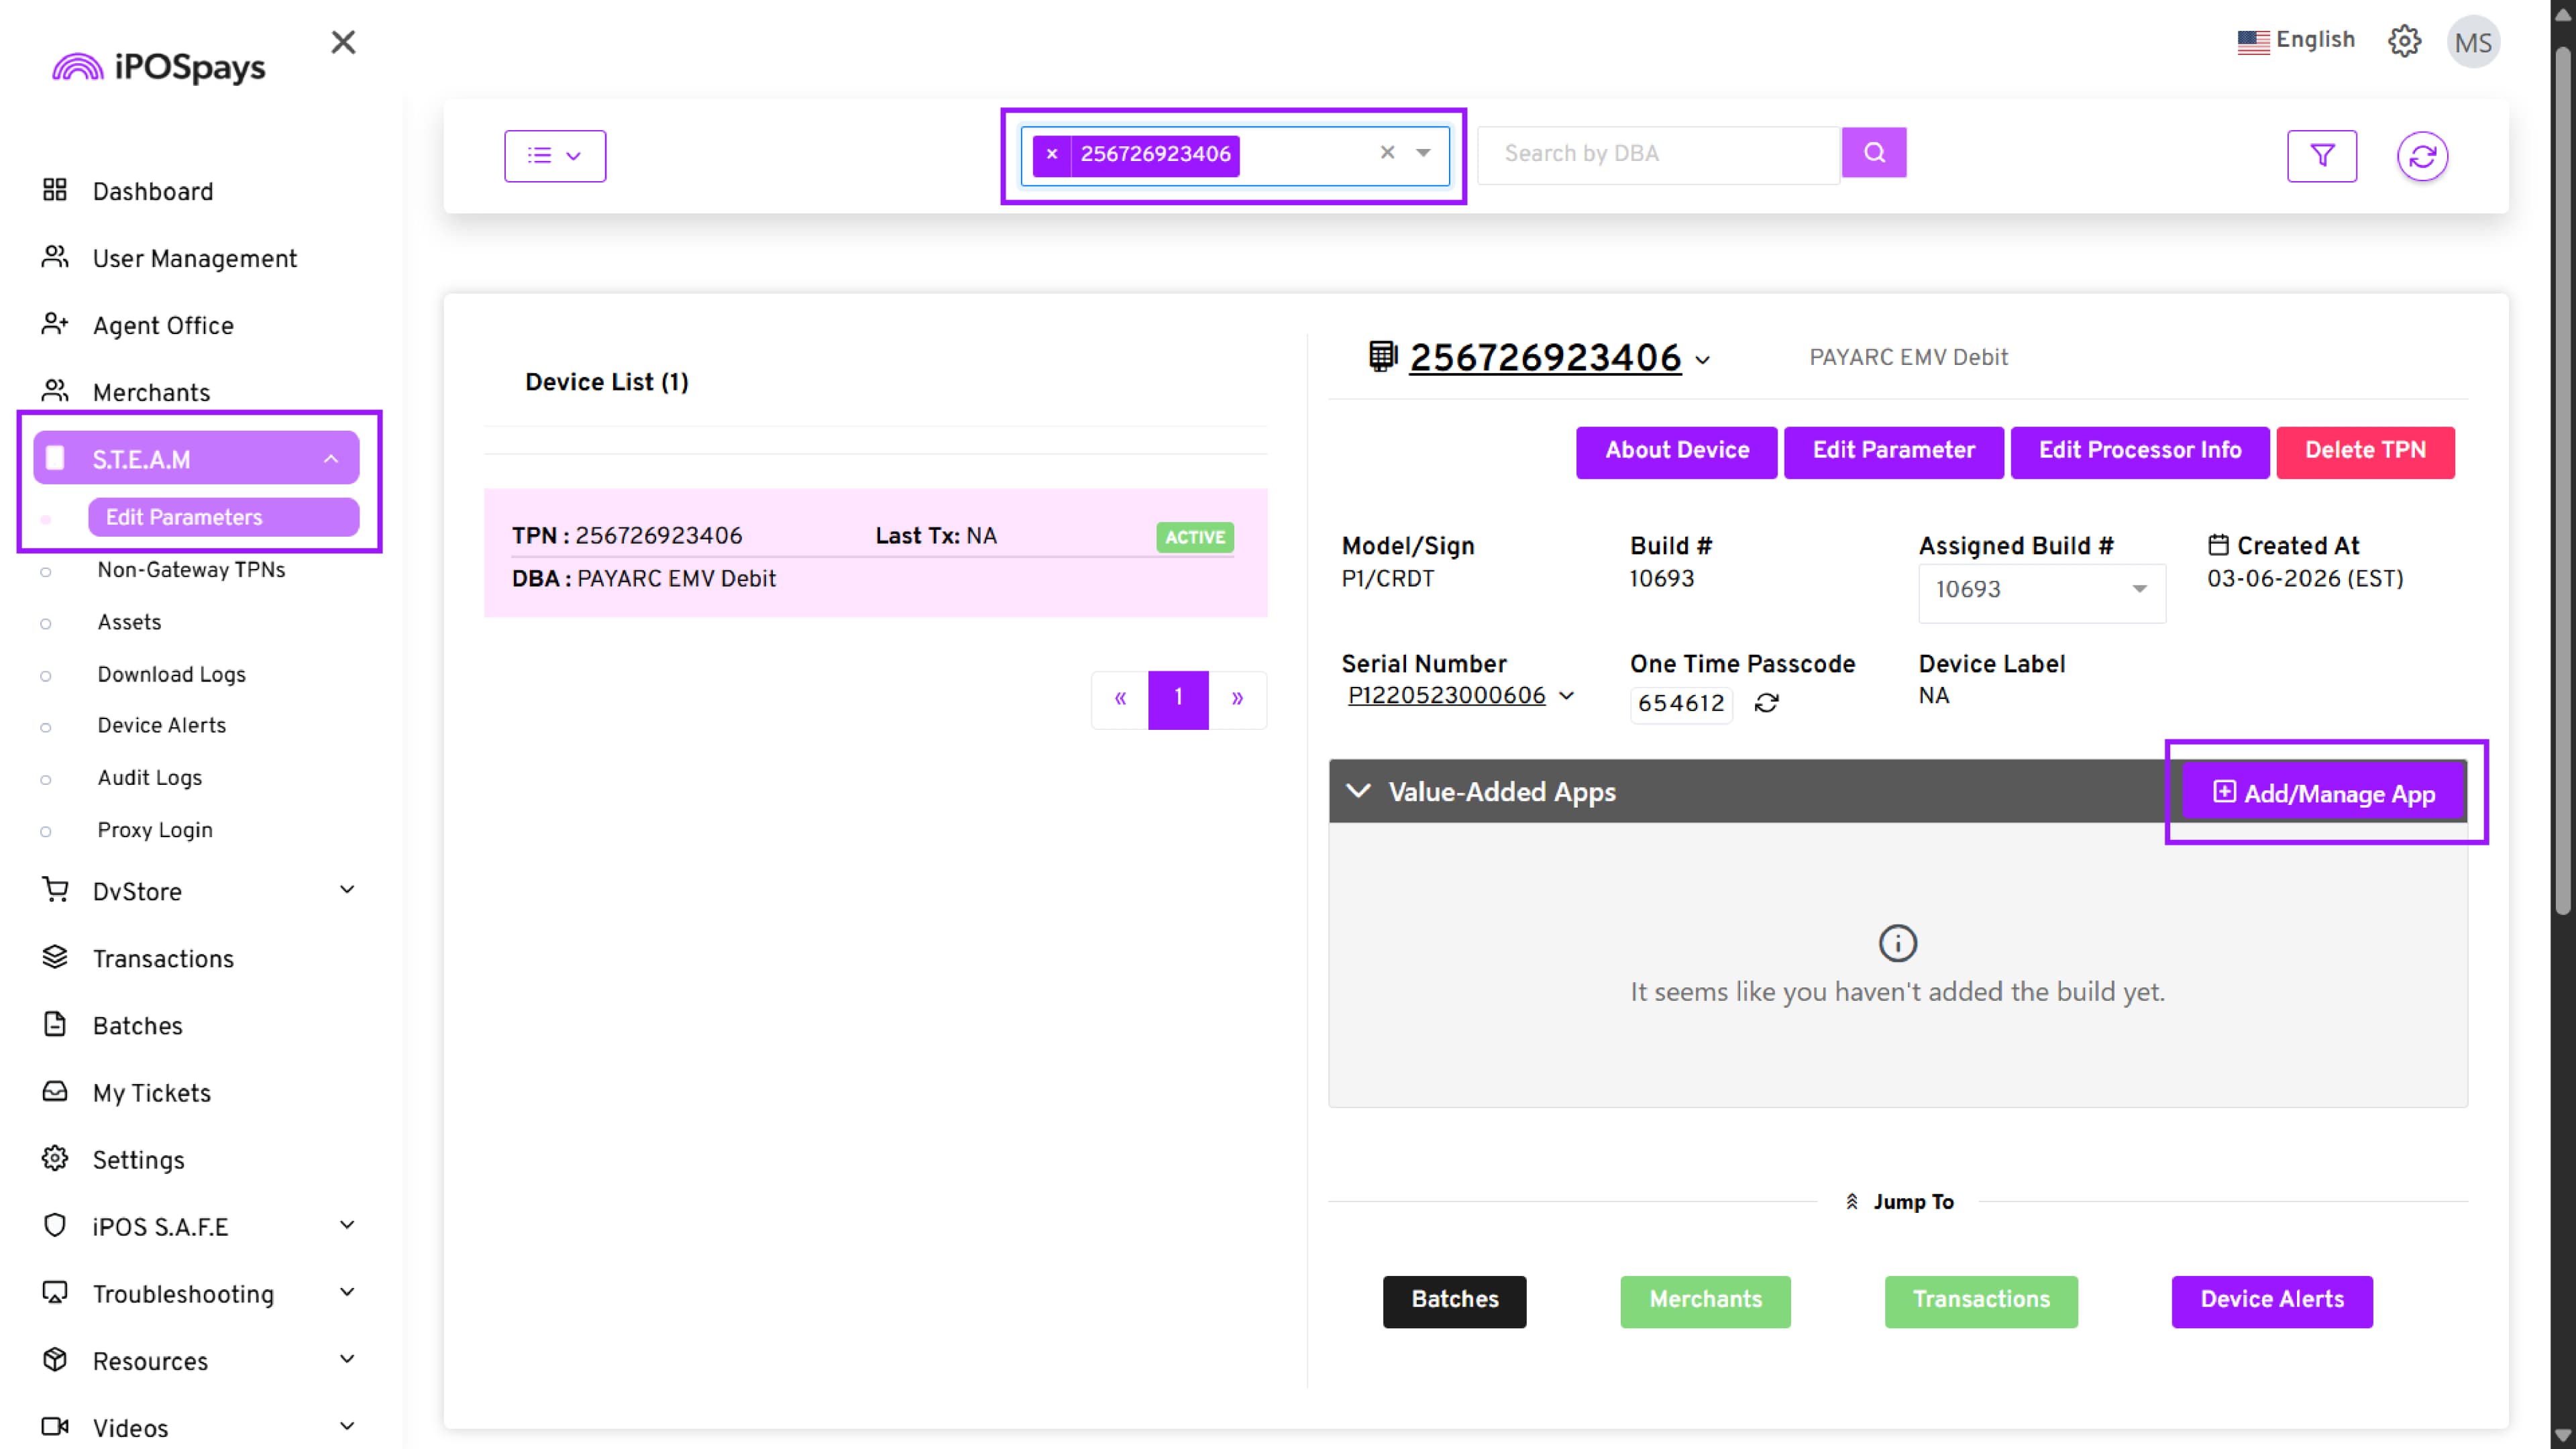Regenerate the One Time Passcode
Viewport: 2576px width, 1449px height.
coord(1766,703)
